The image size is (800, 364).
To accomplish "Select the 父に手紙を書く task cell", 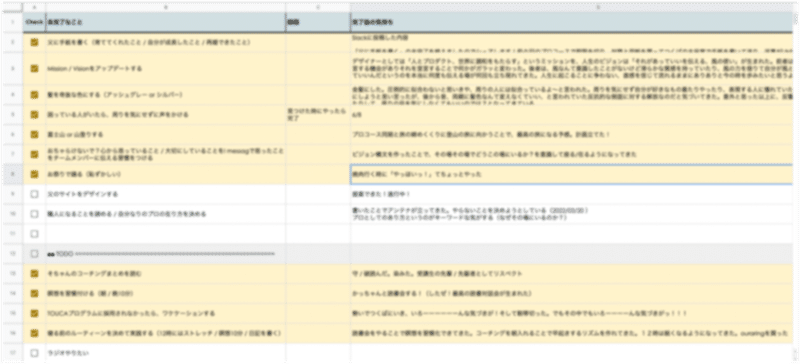I will 166,43.
